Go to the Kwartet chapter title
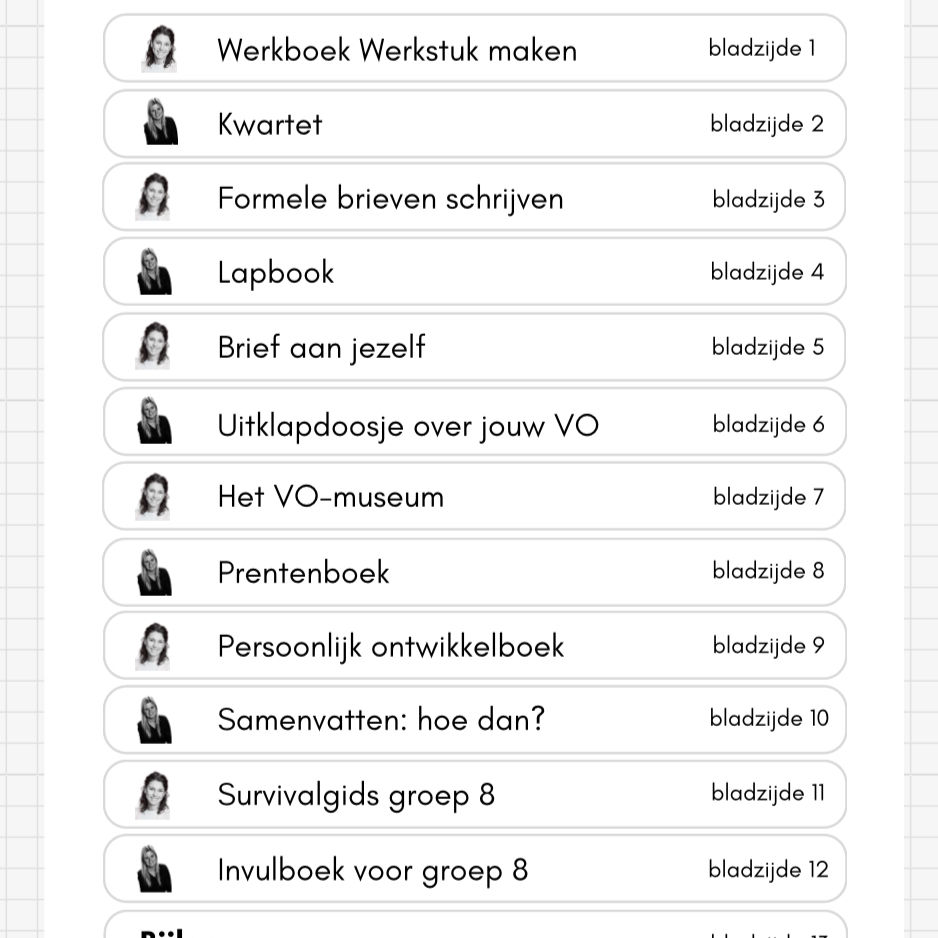This screenshot has width=938, height=938. point(270,124)
